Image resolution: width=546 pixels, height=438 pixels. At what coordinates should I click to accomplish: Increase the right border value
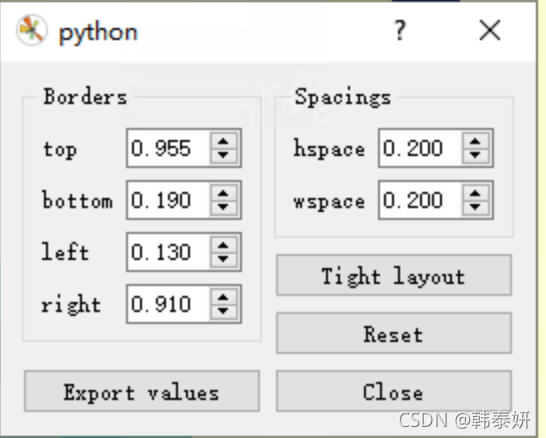pos(223,297)
